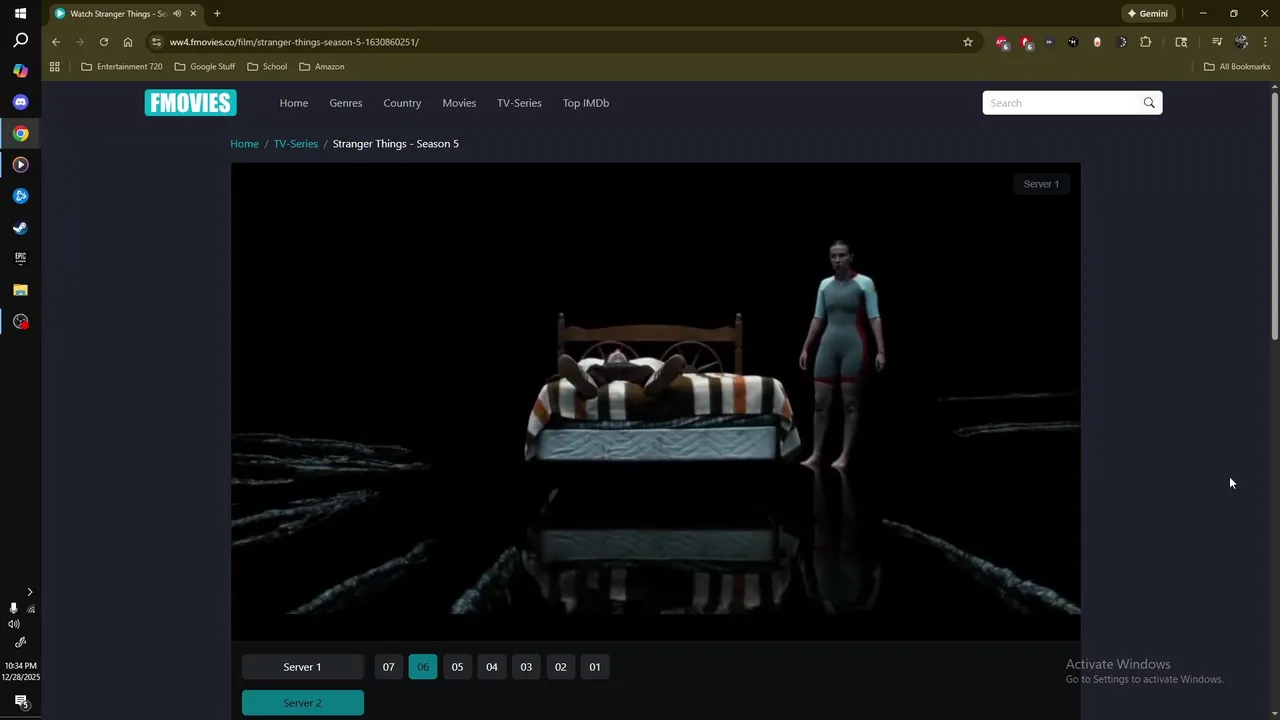Screen dimensions: 1280x720
Task: Select episode 07
Action: 389,667
